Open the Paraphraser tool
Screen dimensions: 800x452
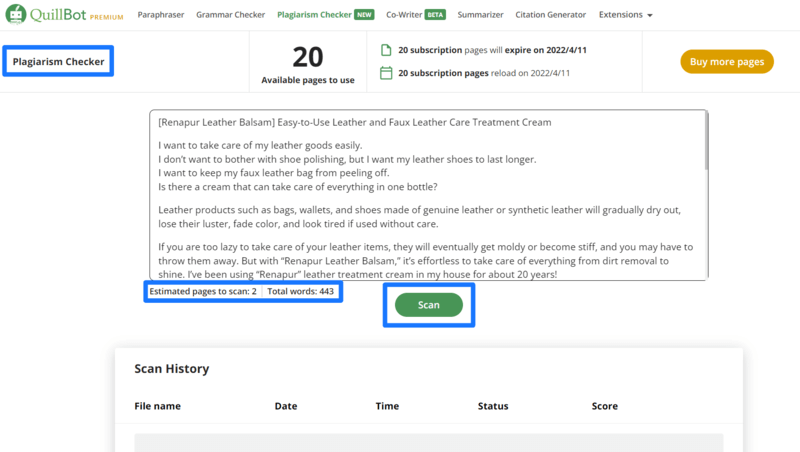[x=161, y=15]
